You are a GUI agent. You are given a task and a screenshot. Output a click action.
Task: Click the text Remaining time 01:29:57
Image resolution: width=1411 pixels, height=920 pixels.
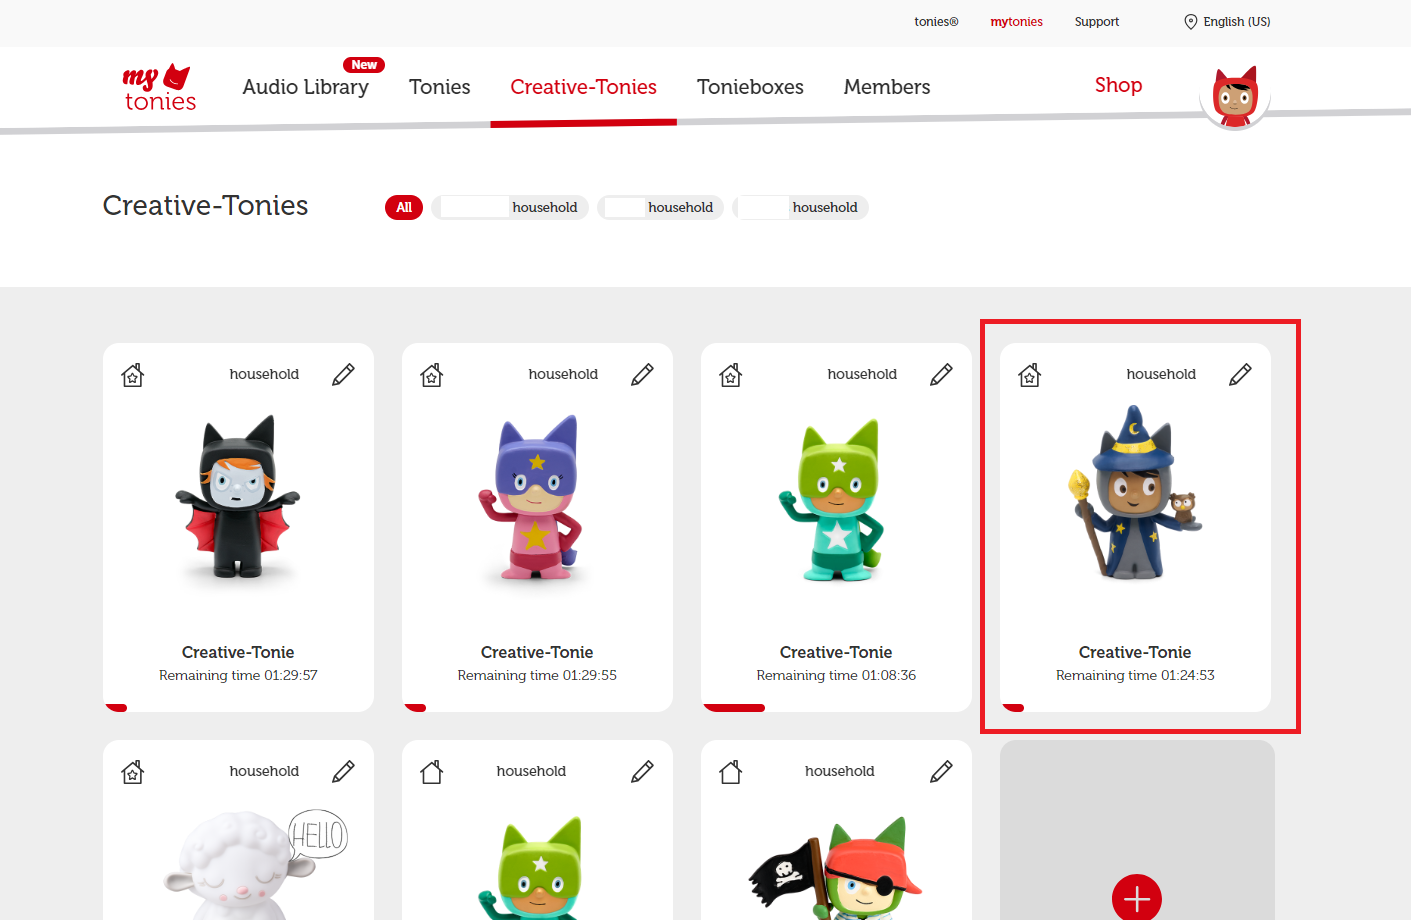(x=238, y=676)
